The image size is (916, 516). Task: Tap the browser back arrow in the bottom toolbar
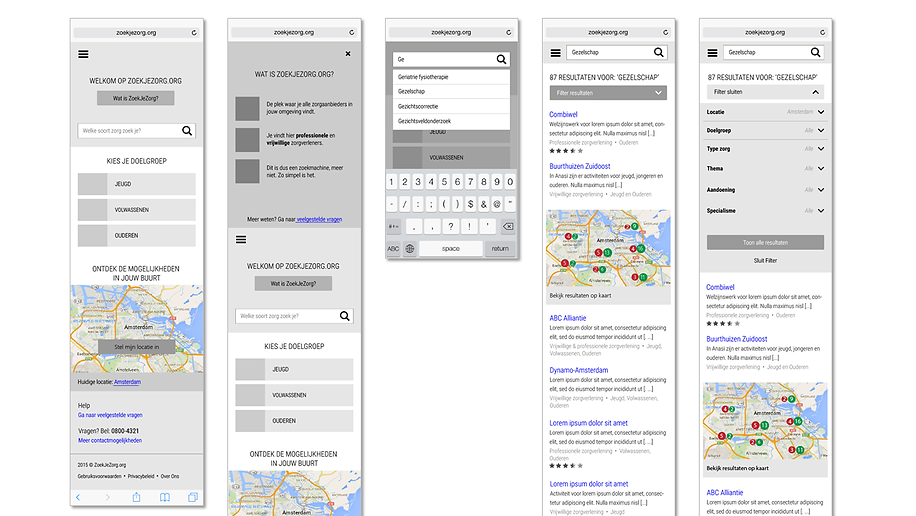78,497
